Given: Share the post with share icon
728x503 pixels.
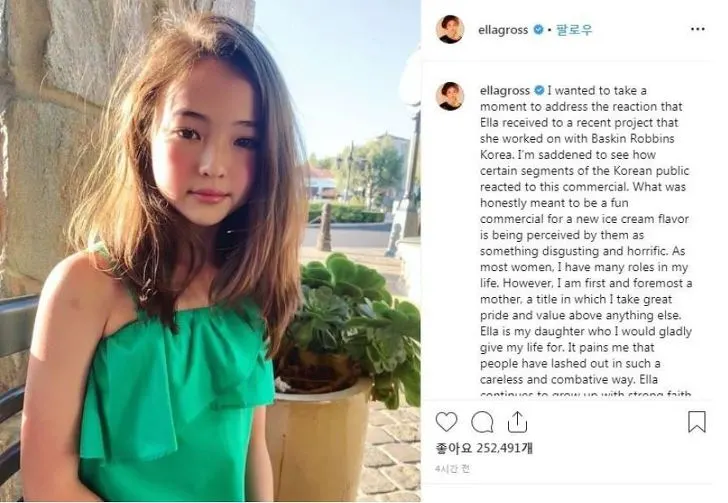Looking at the screenshot, I should tap(517, 422).
